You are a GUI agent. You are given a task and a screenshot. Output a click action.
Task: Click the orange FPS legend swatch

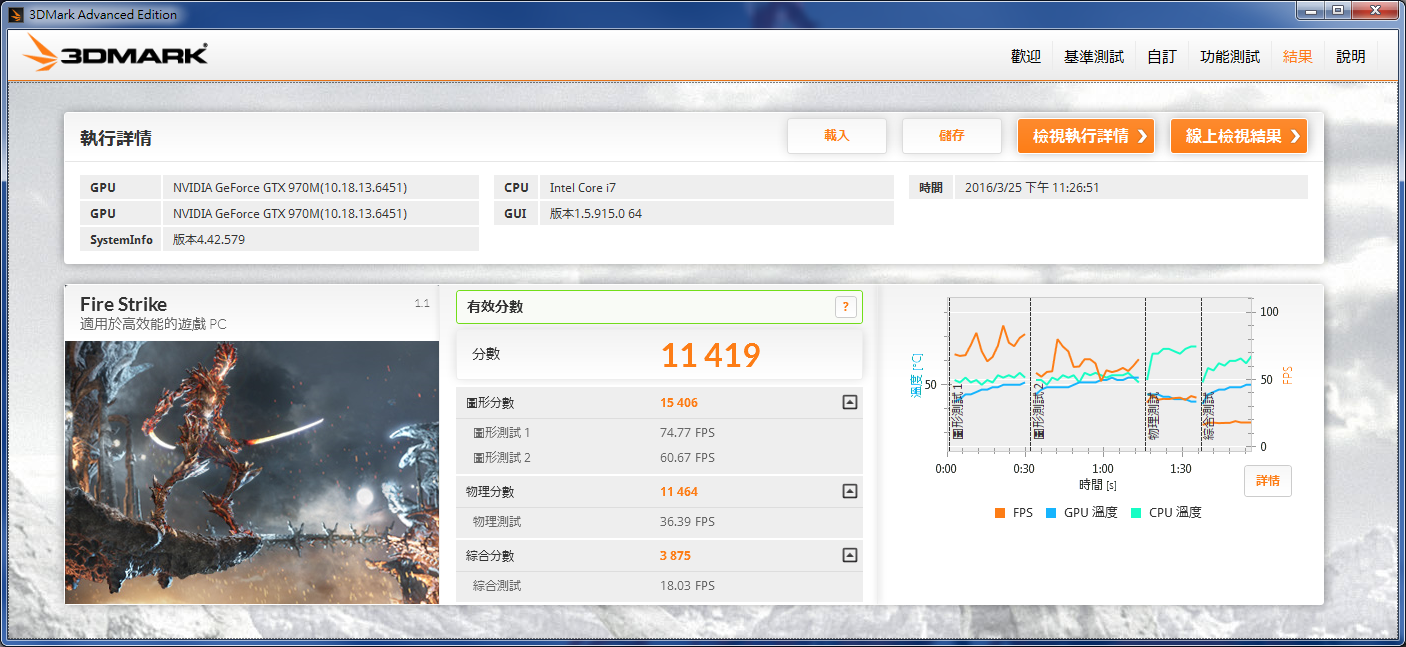tap(1000, 513)
